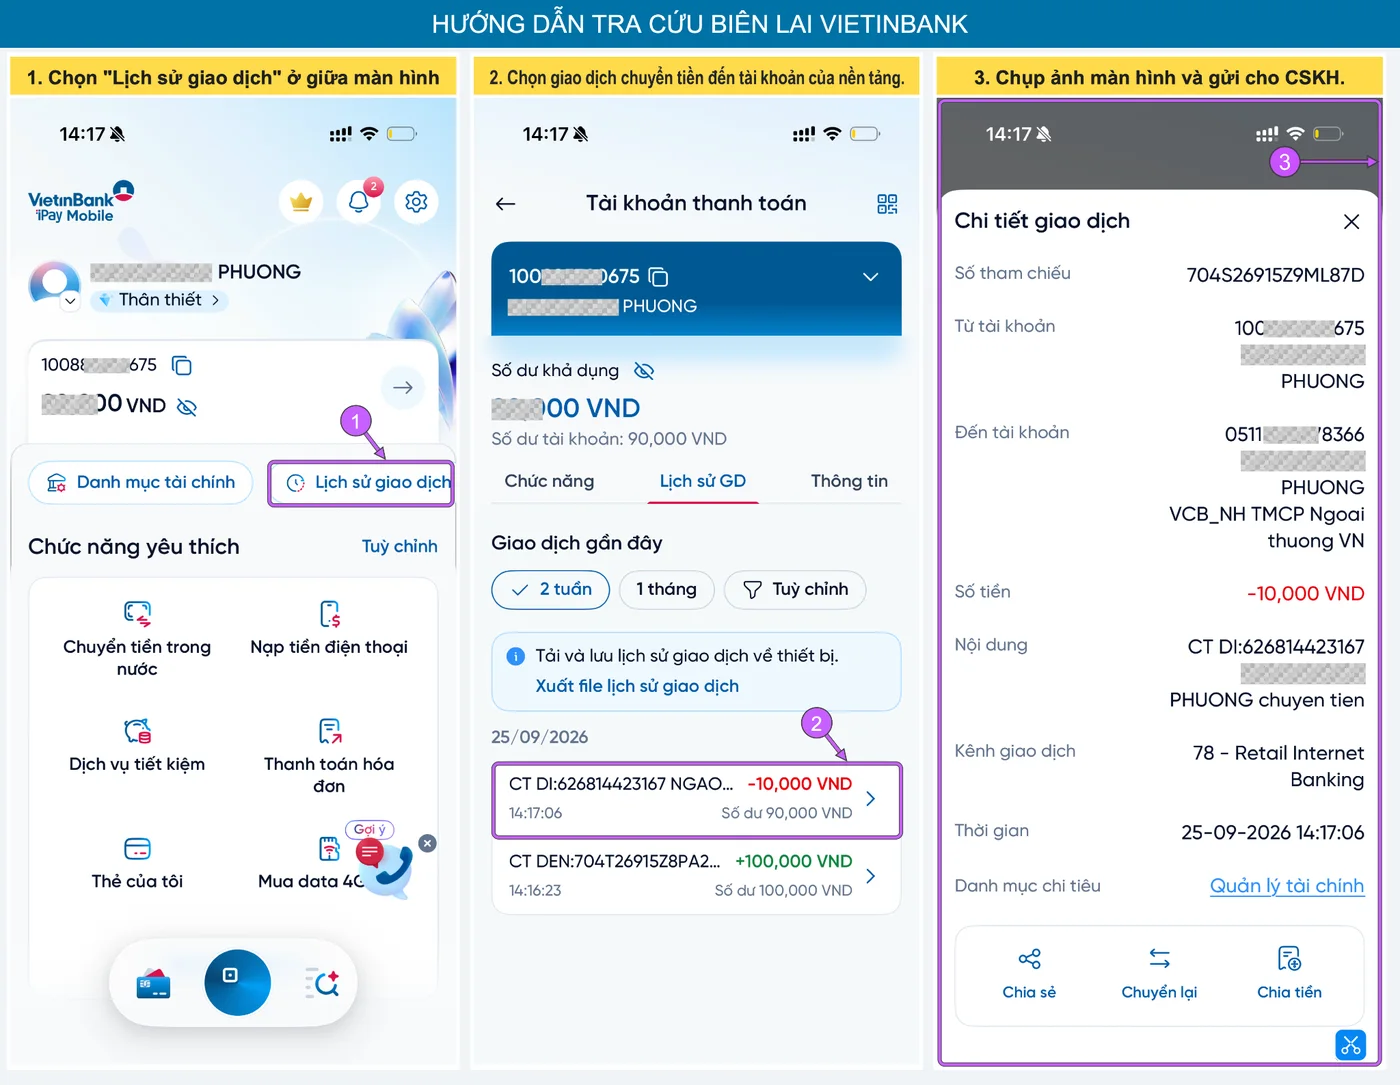Open Quản lý tài chính link
This screenshot has height=1085, width=1400.
click(1287, 886)
